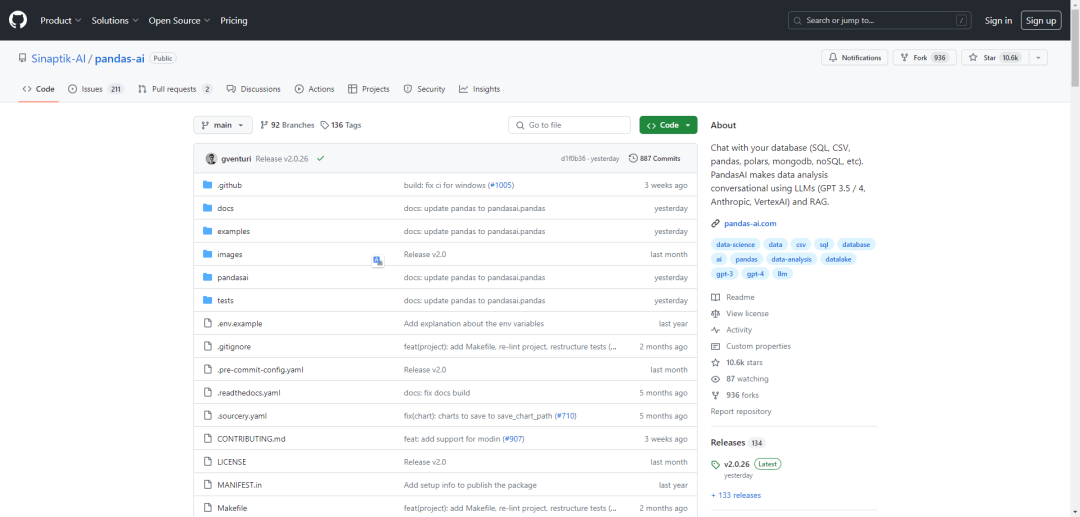Click the + 133 releases link
Screen dimensions: 1080x517
(736, 495)
